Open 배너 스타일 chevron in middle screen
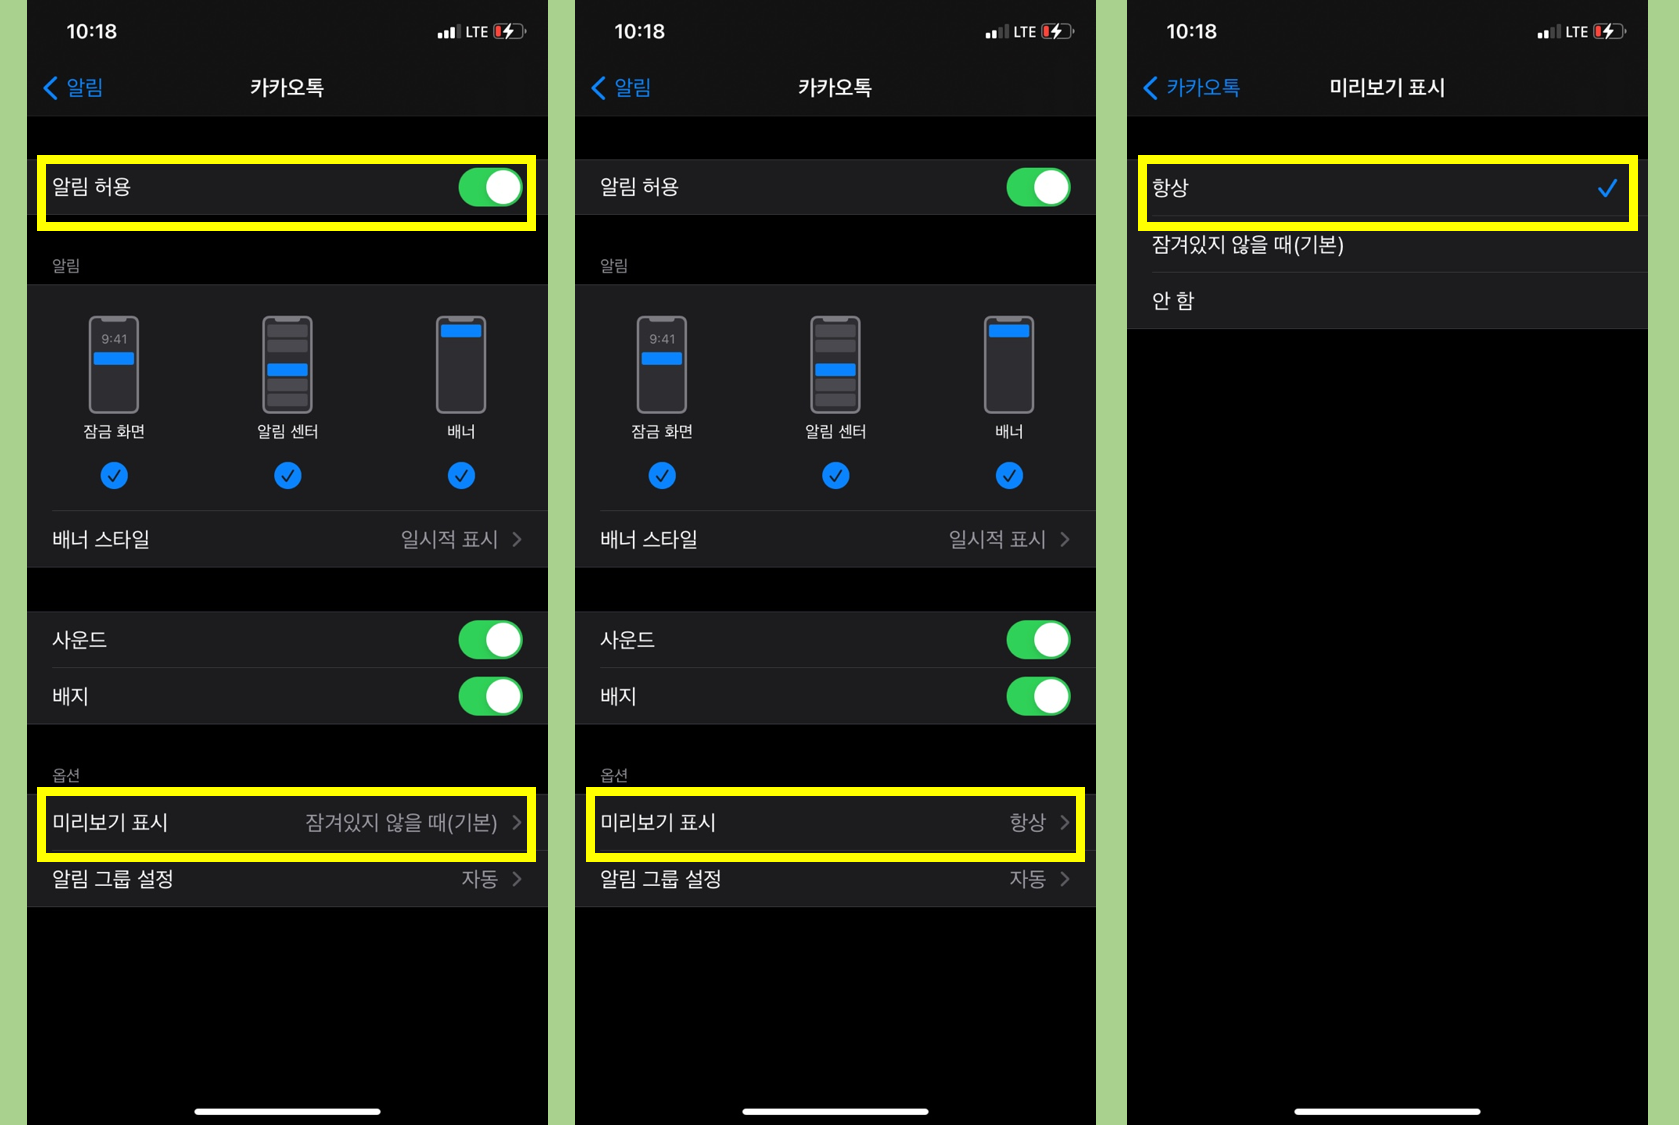The image size is (1679, 1125). (1065, 539)
